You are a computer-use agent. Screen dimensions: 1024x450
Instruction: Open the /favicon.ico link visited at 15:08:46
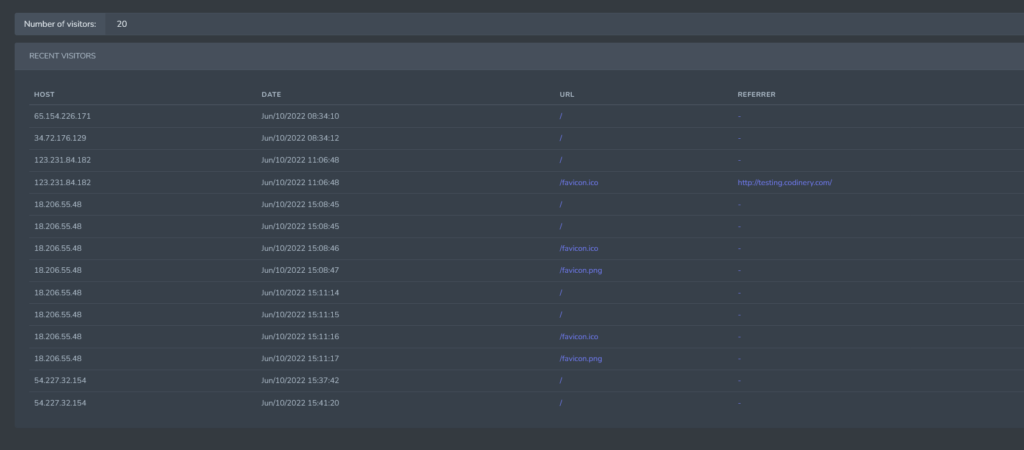pyautogui.click(x=579, y=248)
